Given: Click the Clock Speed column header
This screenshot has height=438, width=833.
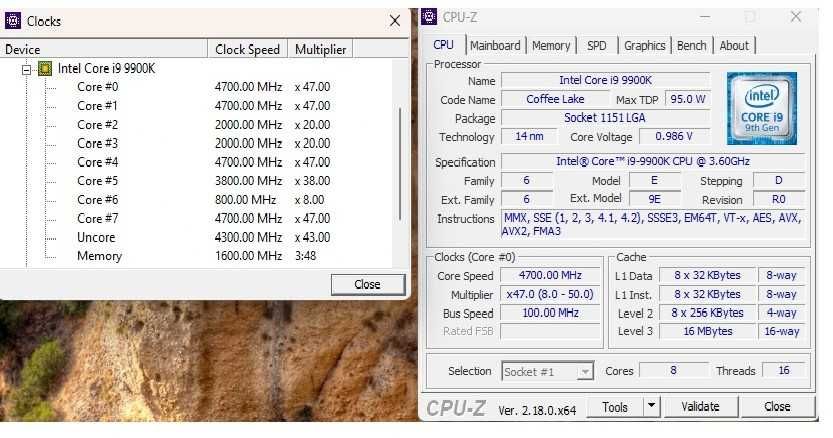Looking at the screenshot, I should tap(248, 49).
